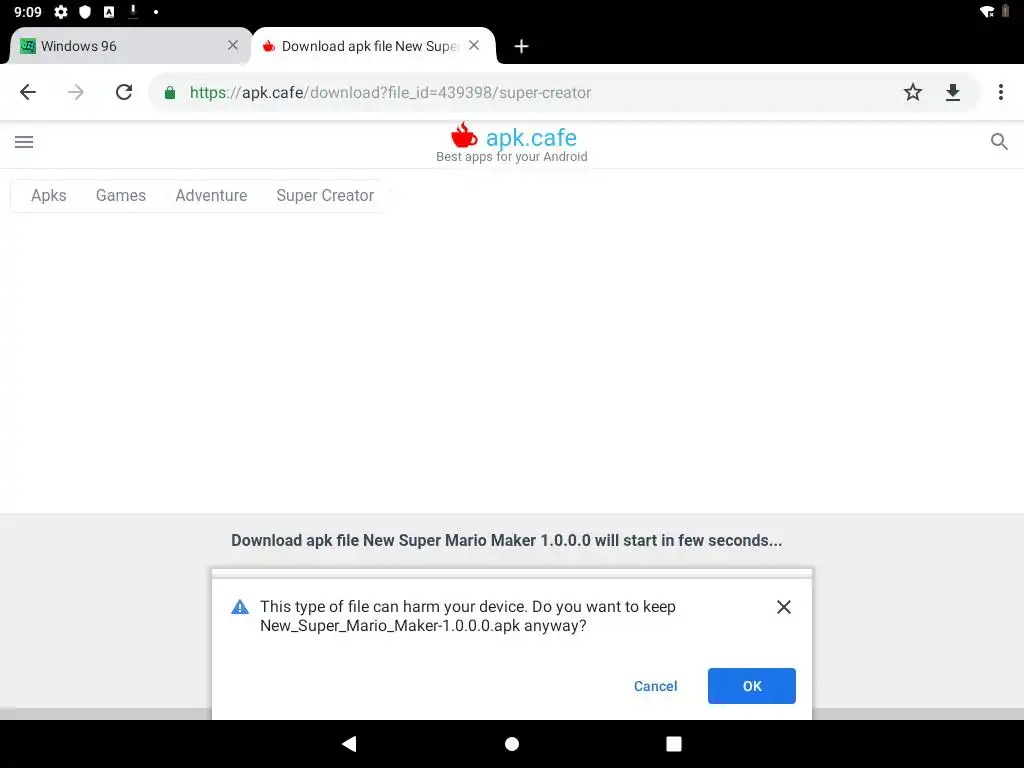Click the shield icon in status bar

(85, 12)
